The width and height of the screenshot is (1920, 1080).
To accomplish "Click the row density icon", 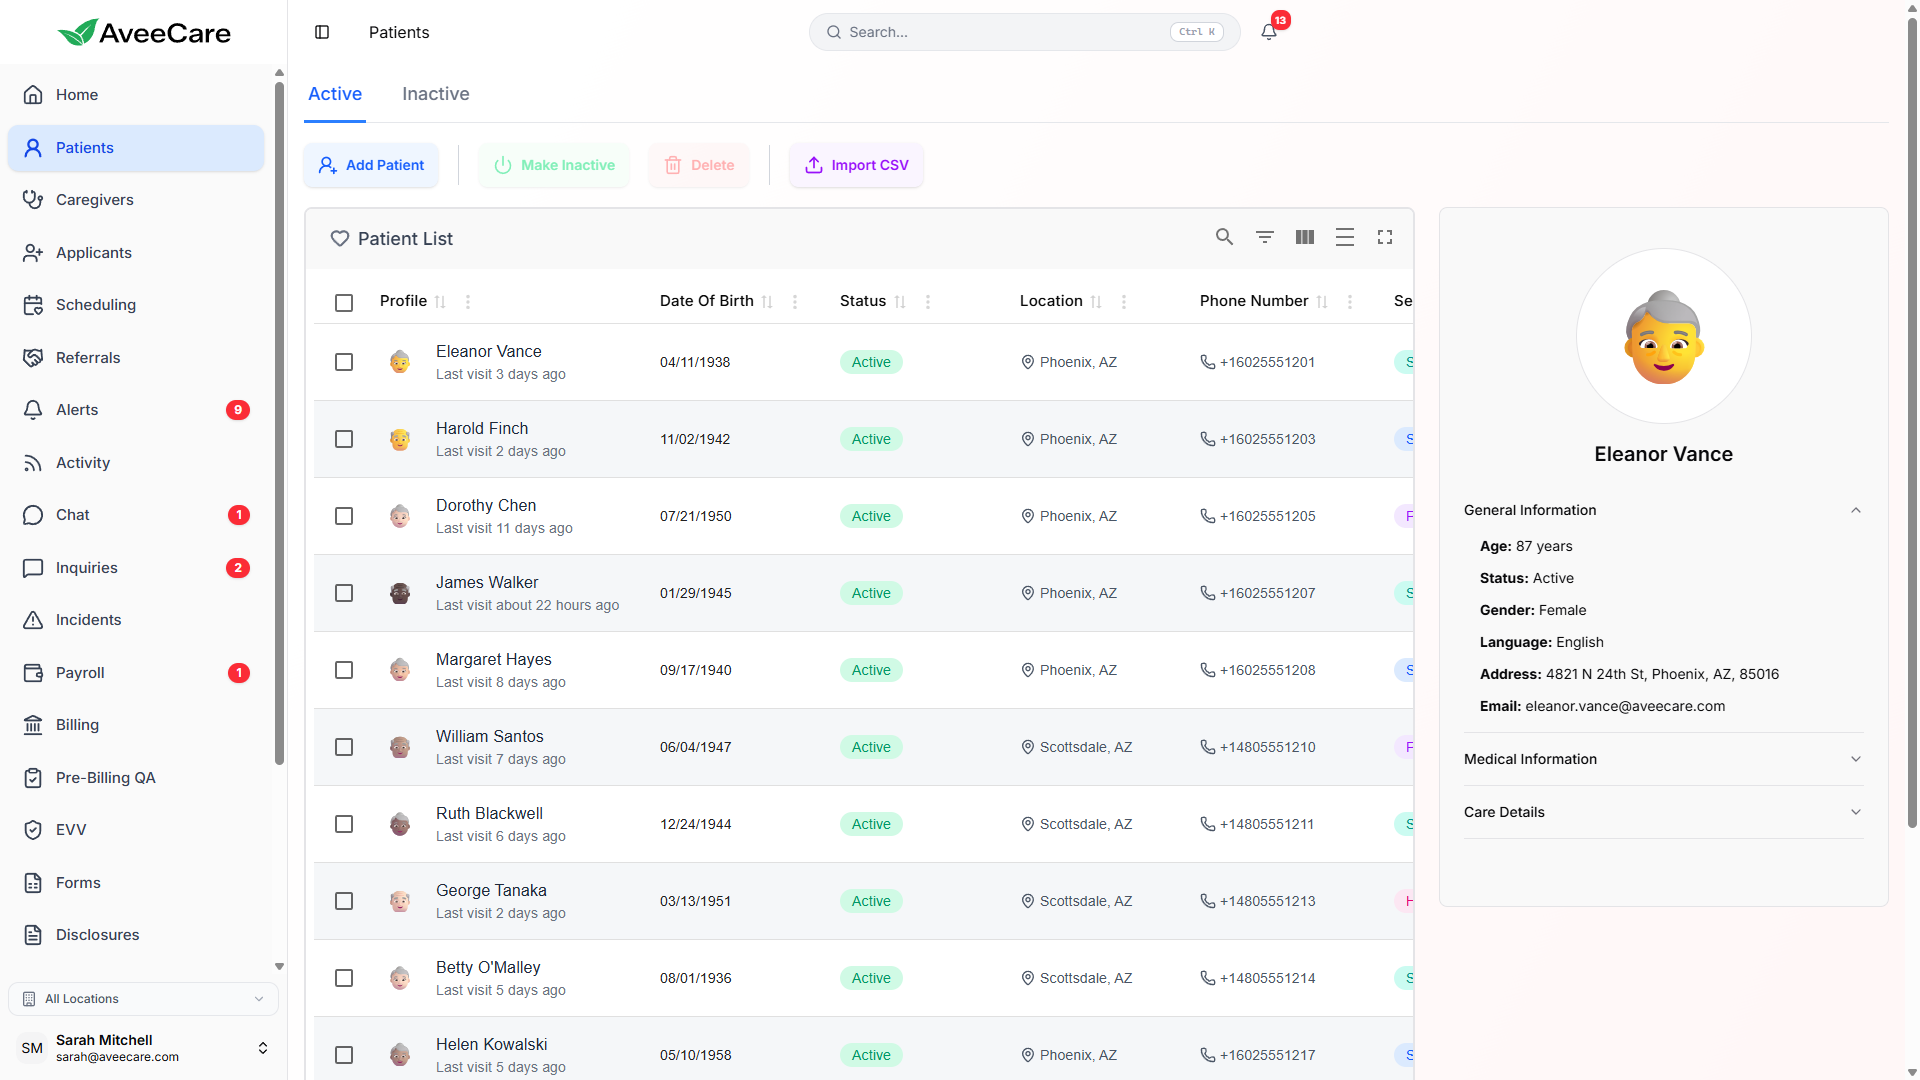I will click(x=1344, y=237).
